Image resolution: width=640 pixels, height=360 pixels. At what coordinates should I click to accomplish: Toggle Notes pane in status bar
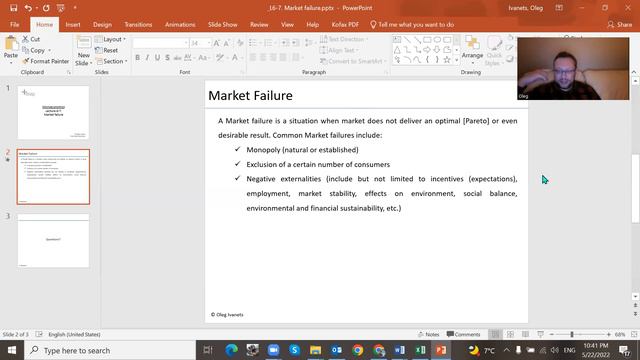point(429,334)
